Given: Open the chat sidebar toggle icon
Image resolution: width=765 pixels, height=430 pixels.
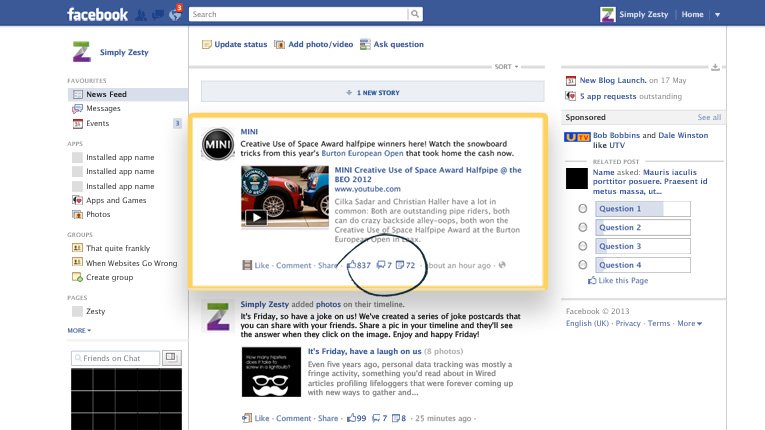Looking at the screenshot, I should pos(170,357).
